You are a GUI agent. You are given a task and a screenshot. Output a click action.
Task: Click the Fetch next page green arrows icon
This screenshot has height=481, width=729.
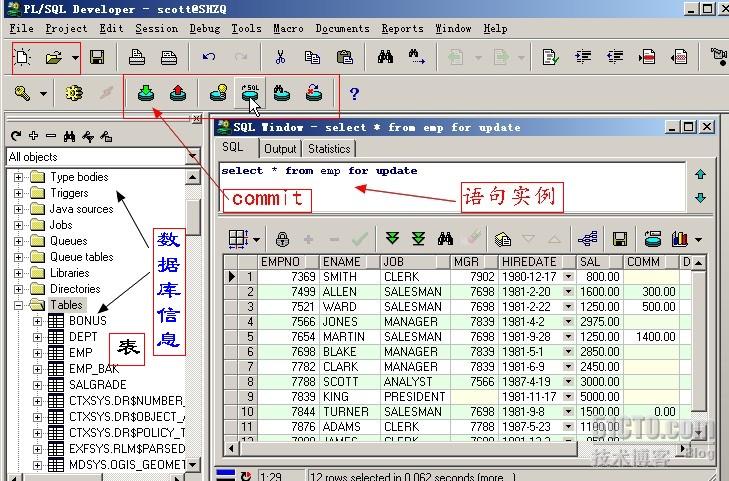(392, 239)
